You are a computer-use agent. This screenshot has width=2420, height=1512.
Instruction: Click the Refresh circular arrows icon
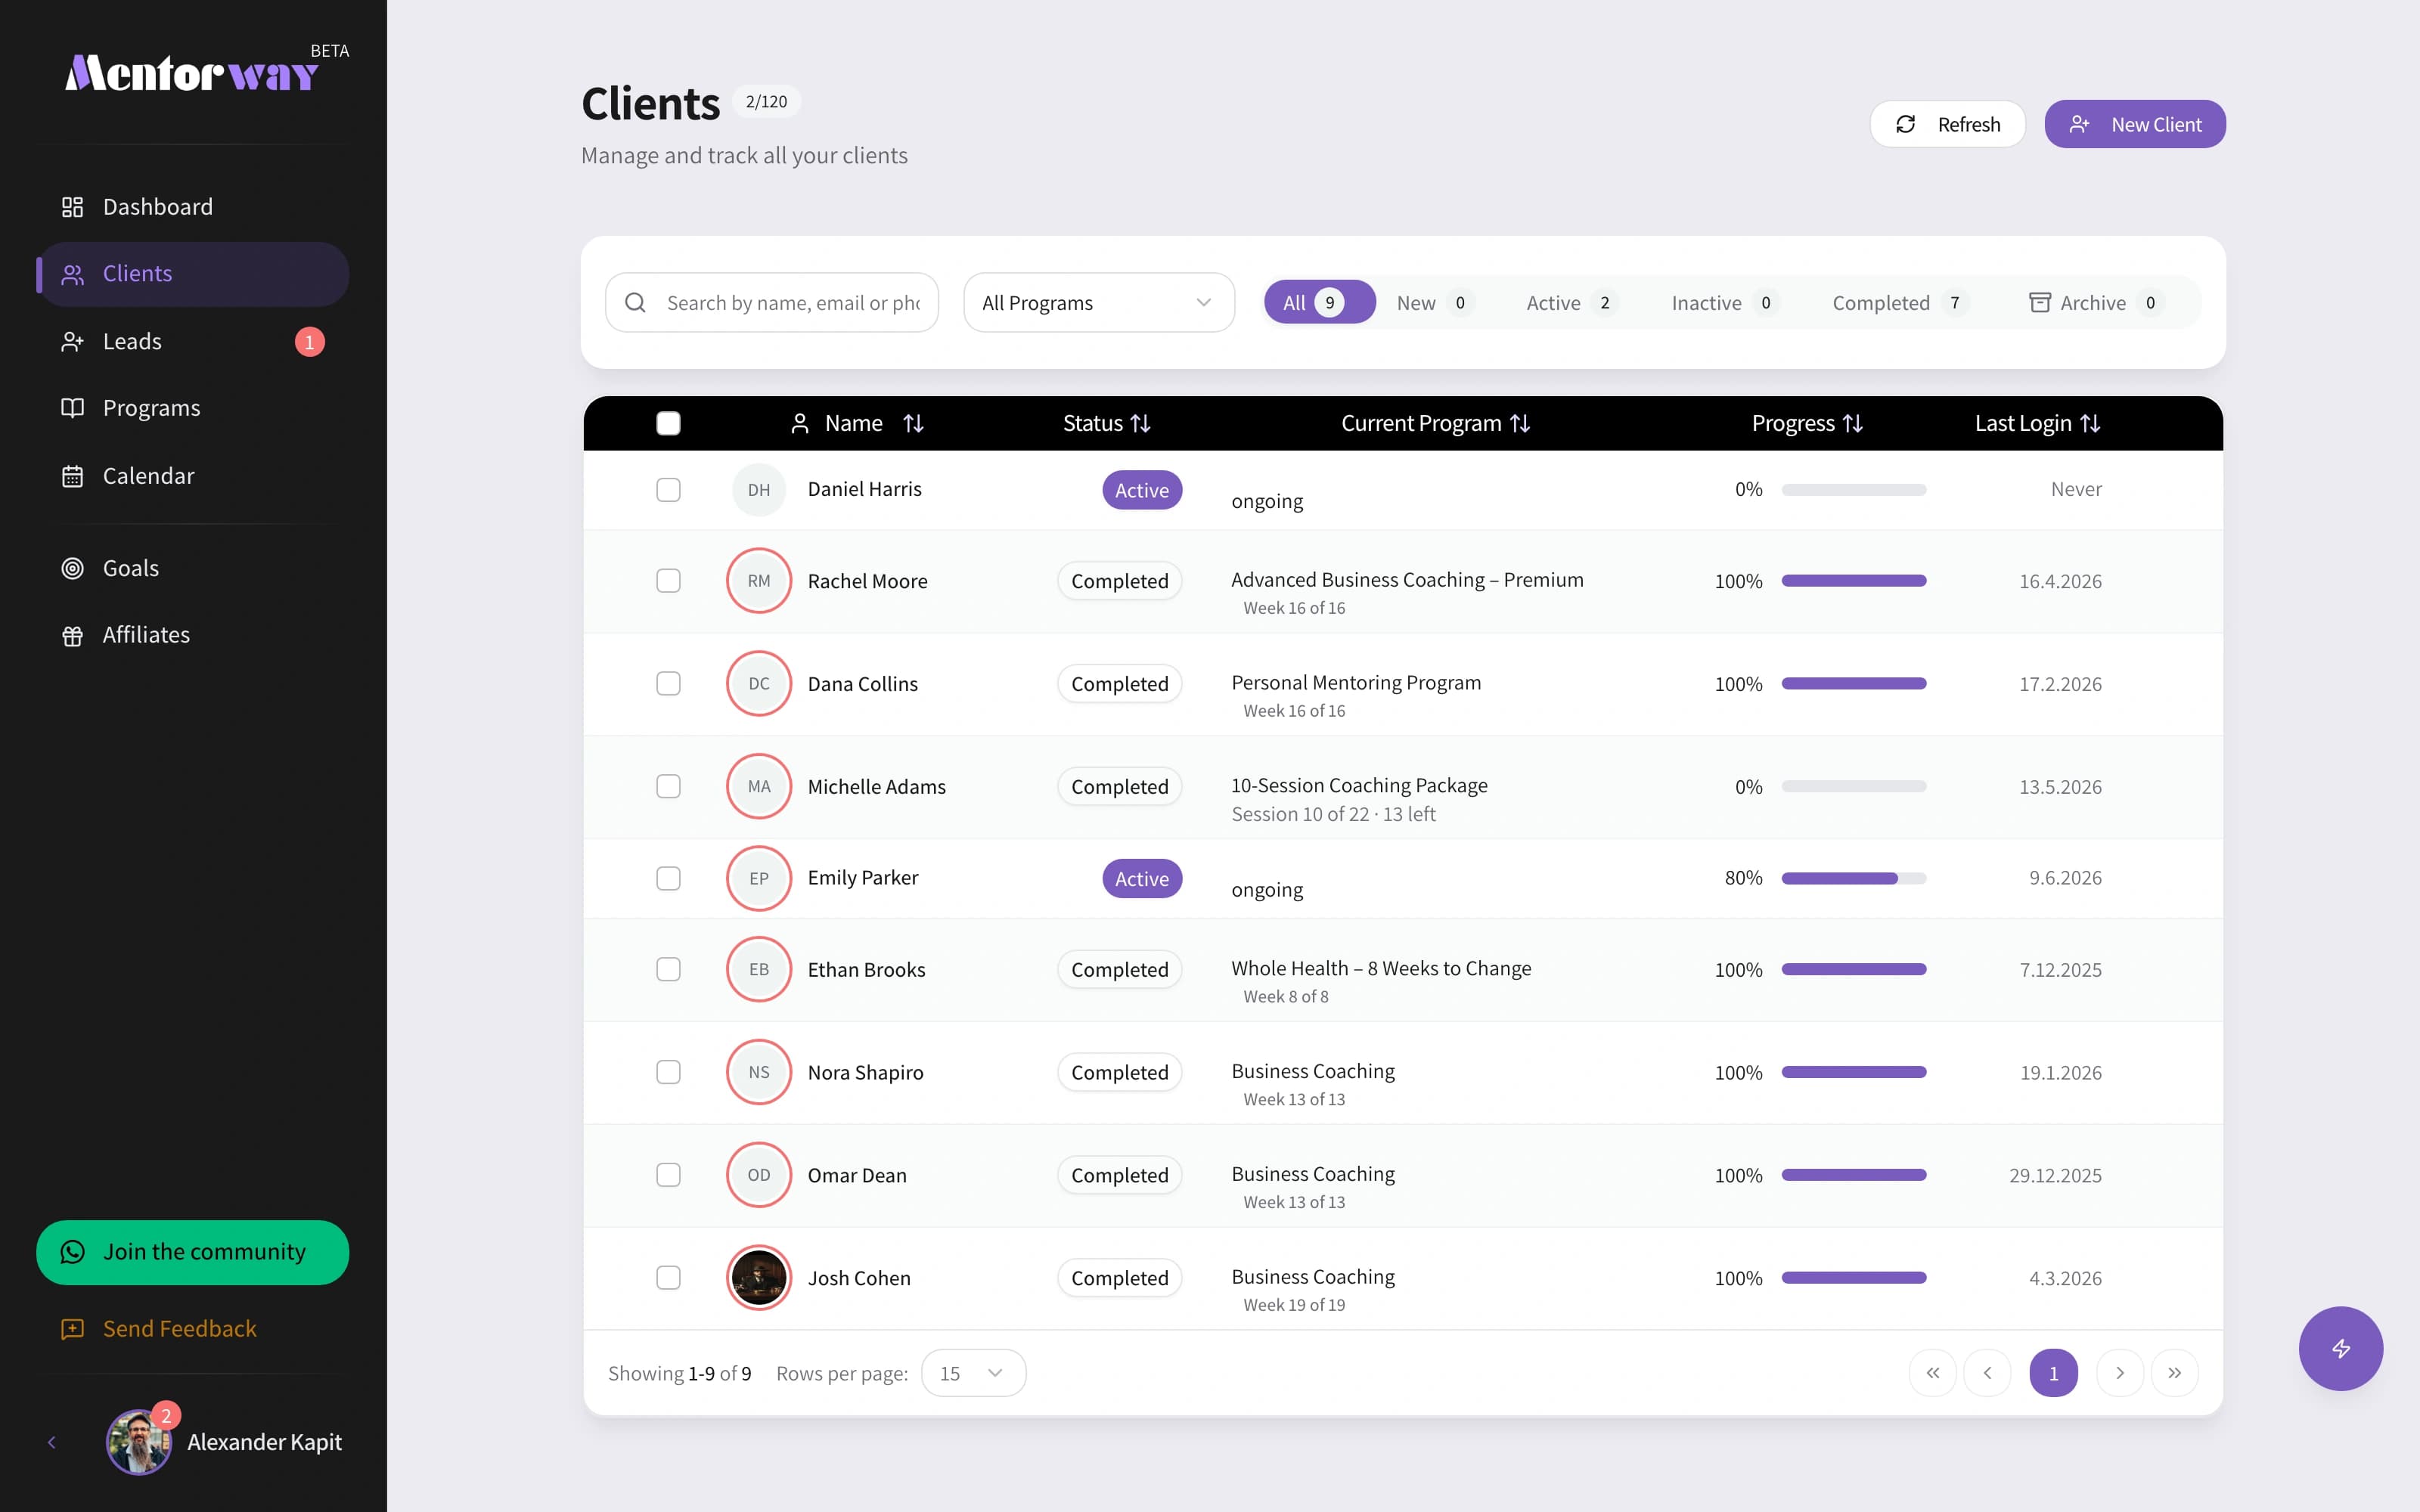pos(1906,124)
